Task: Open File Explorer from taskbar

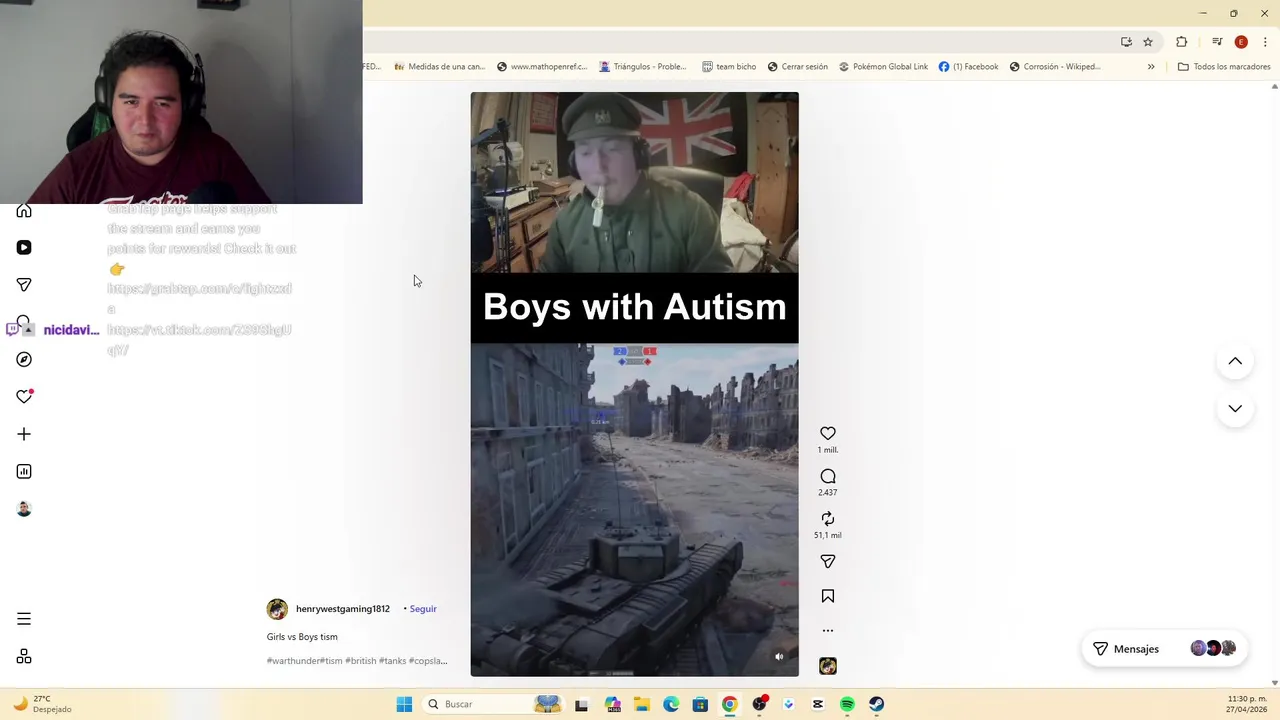Action: click(641, 704)
